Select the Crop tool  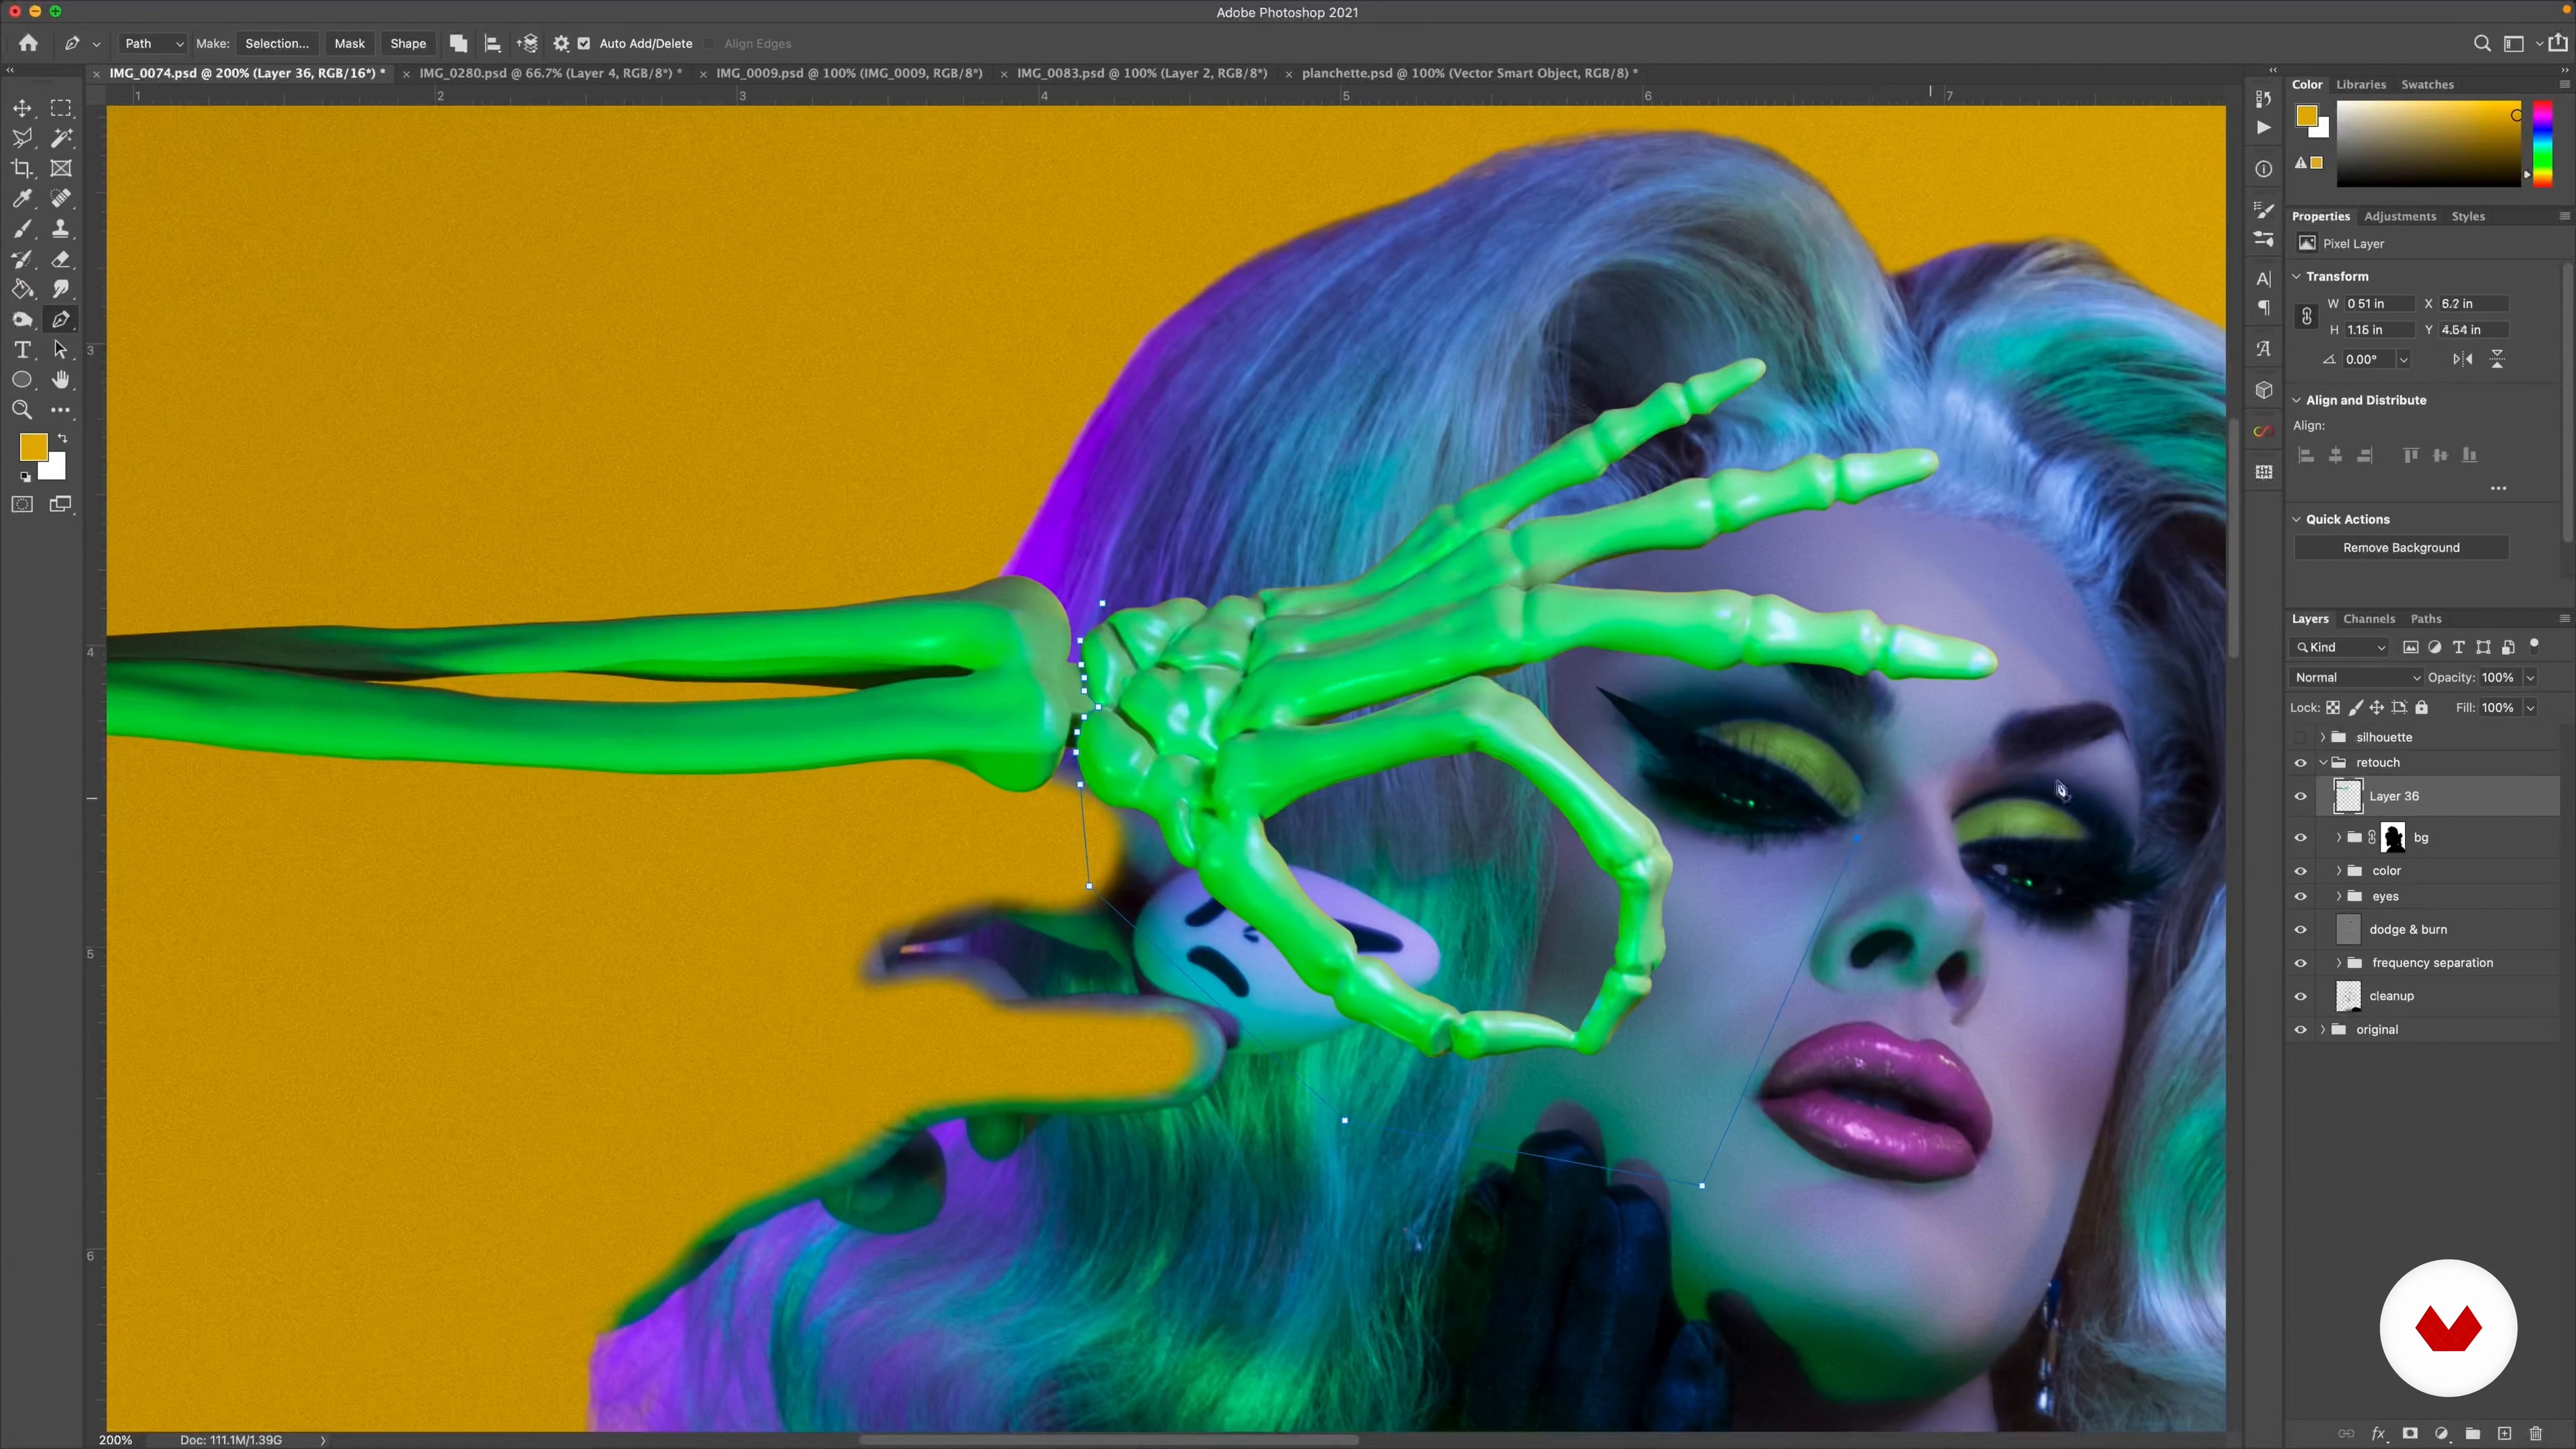pos(22,168)
